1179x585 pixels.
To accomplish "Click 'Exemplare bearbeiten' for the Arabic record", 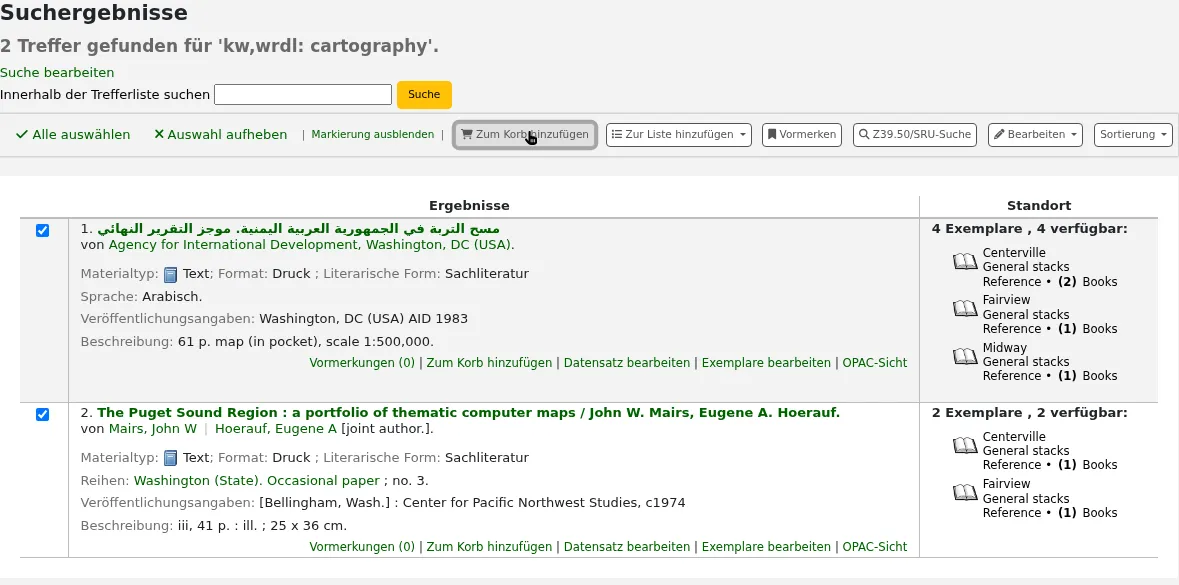I will coord(766,363).
